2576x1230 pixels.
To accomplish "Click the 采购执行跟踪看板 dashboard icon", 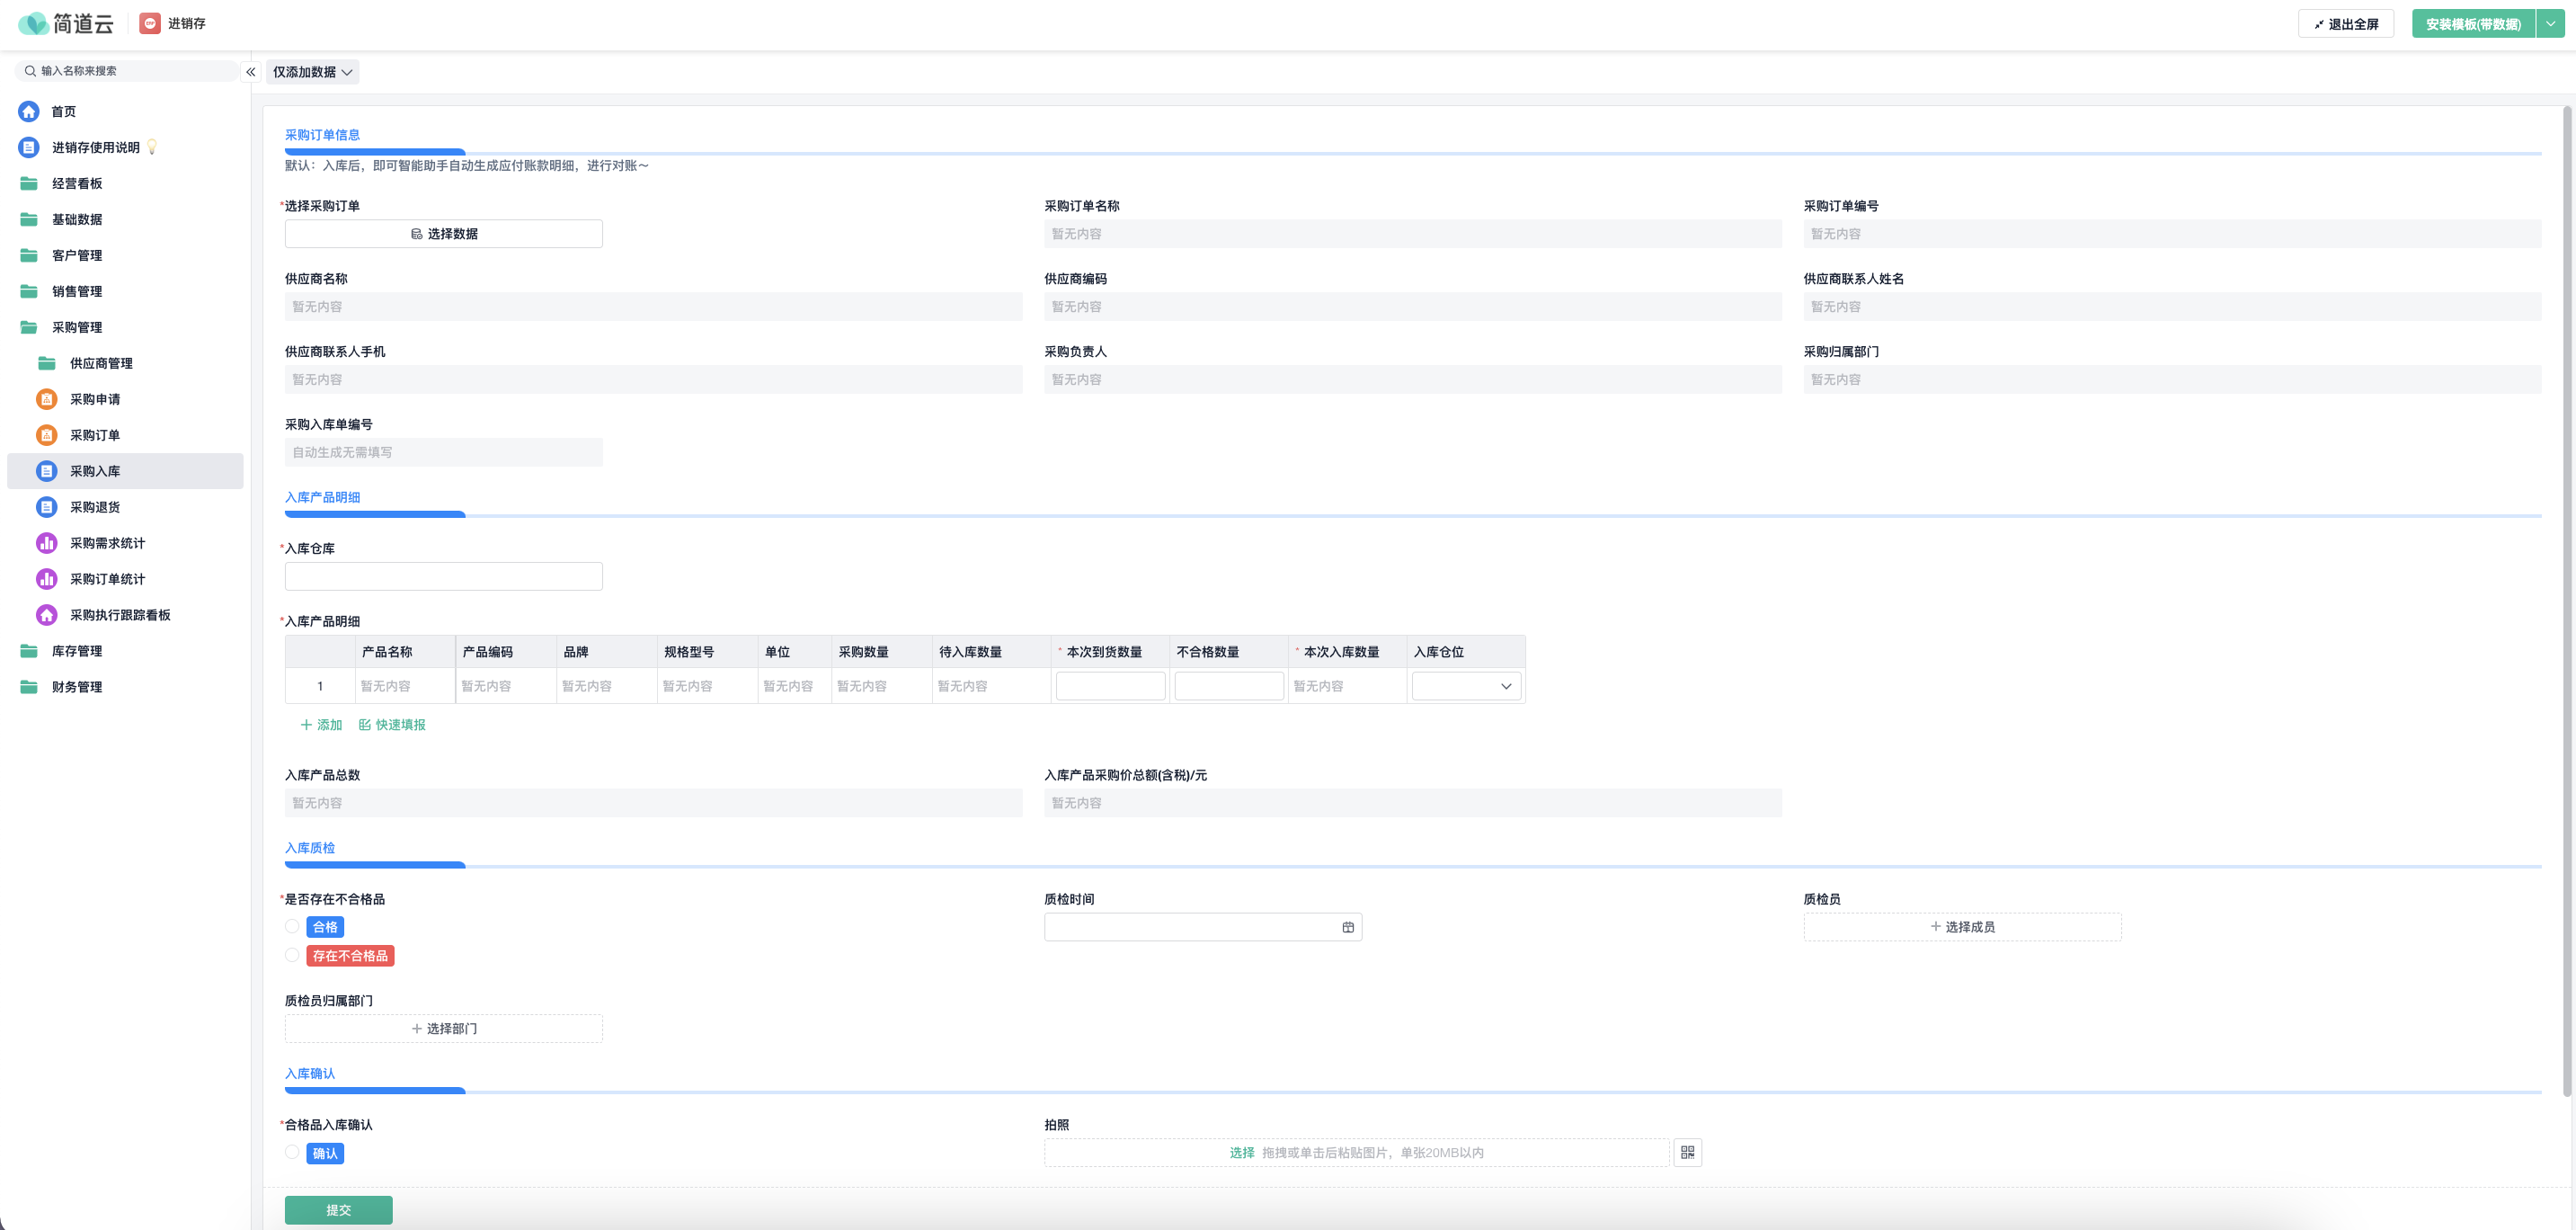I will tap(46, 615).
